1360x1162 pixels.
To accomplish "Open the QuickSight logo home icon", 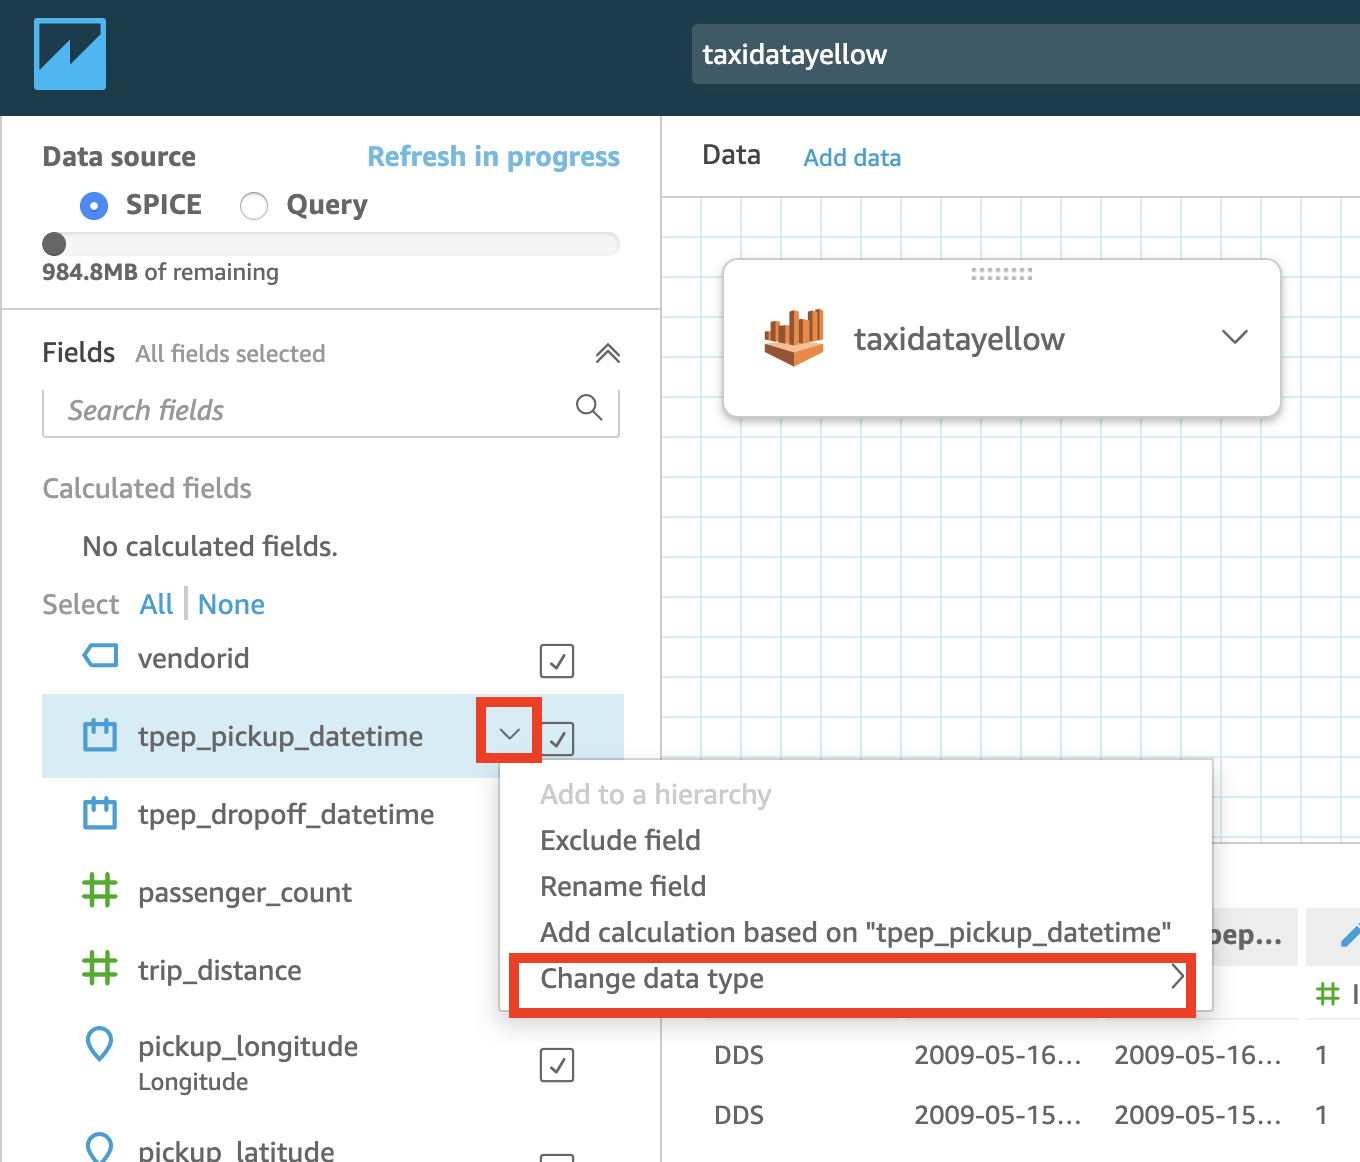I will 70,54.
